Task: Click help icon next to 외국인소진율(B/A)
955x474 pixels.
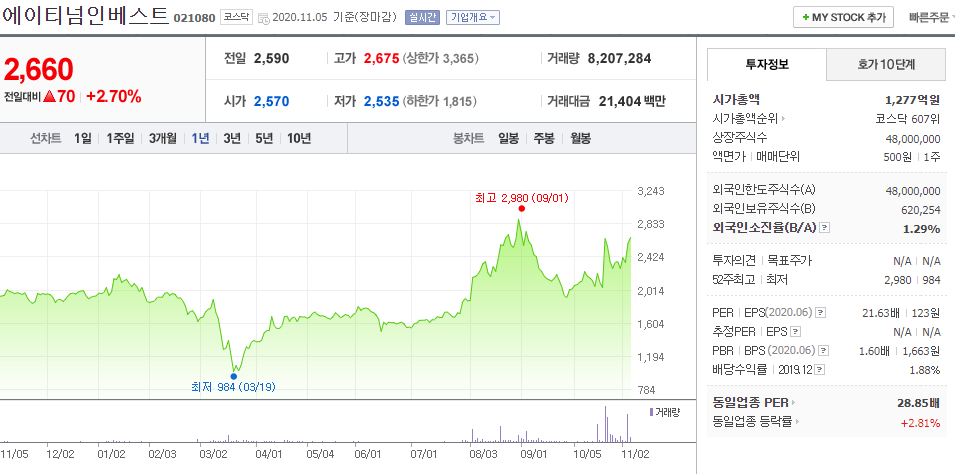Action: coord(825,228)
